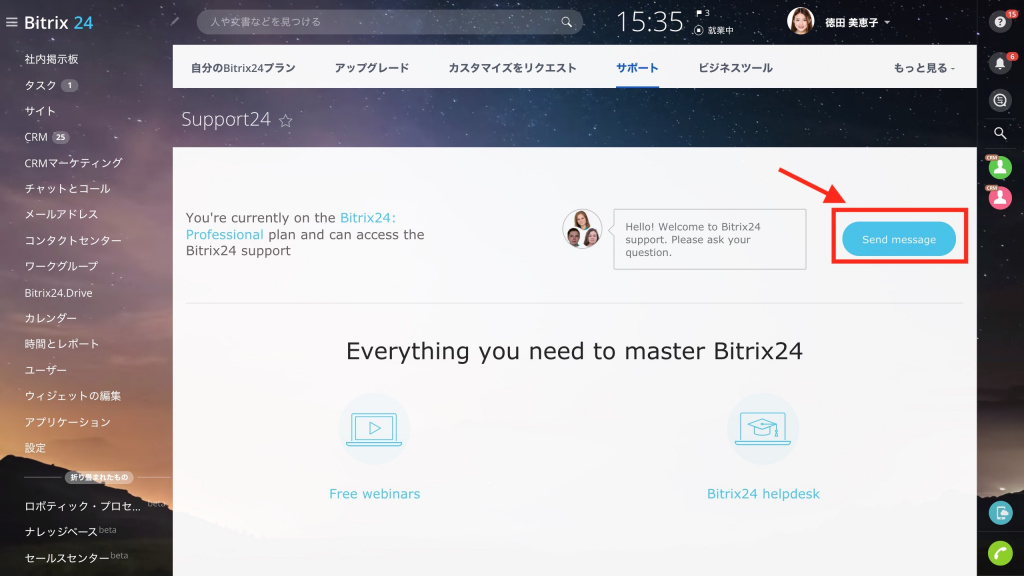Open the Bitrix24: Professional plan link

(x=291, y=226)
